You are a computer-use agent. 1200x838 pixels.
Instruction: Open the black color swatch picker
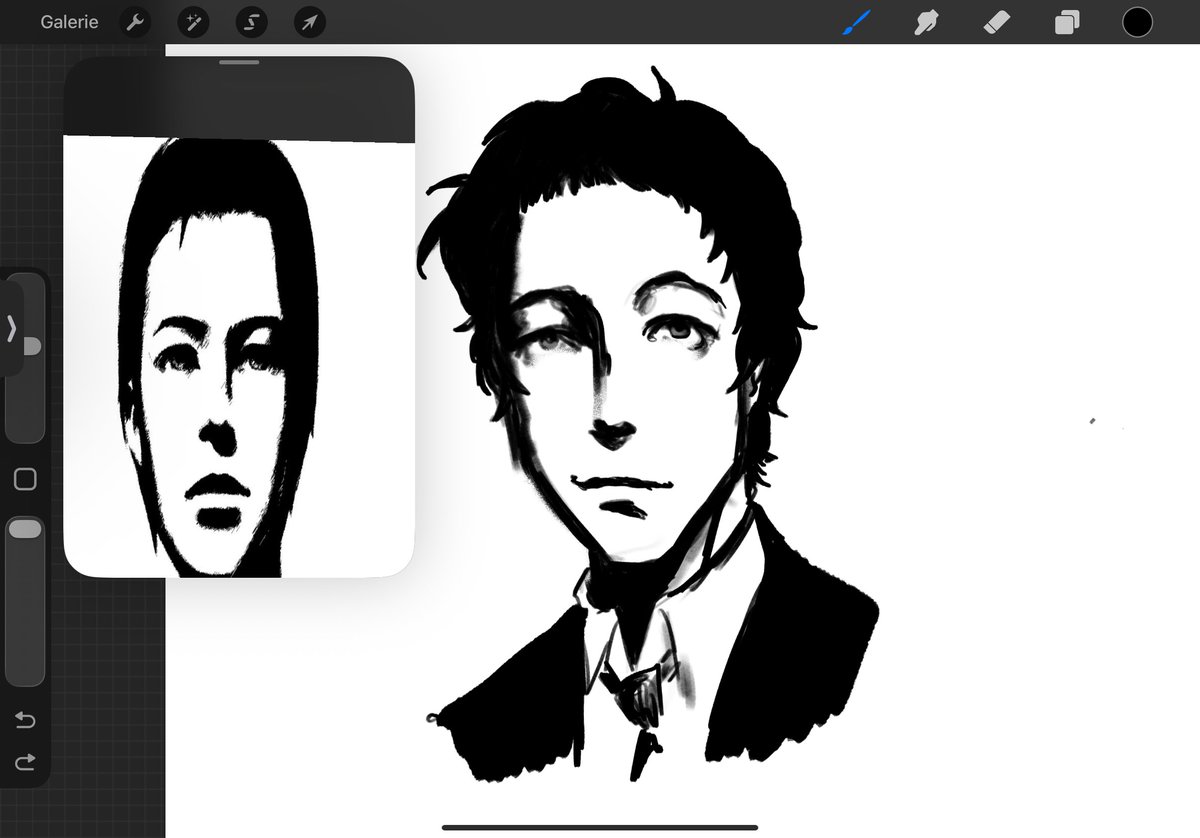coord(1137,22)
